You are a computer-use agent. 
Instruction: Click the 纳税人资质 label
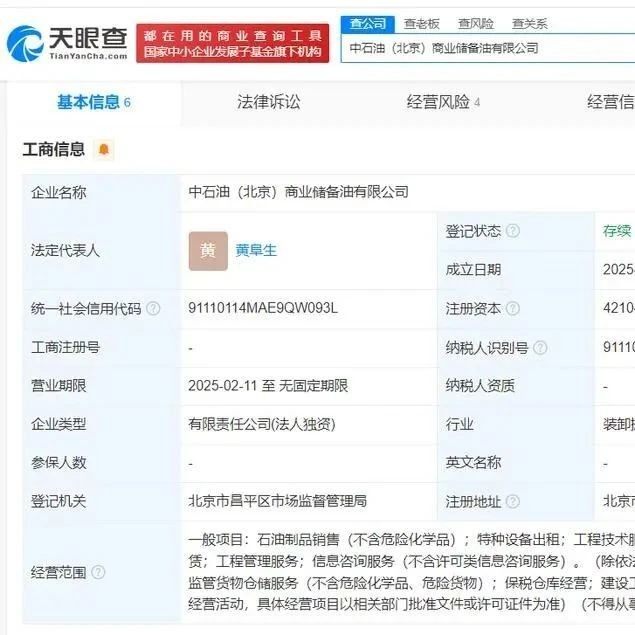point(480,386)
